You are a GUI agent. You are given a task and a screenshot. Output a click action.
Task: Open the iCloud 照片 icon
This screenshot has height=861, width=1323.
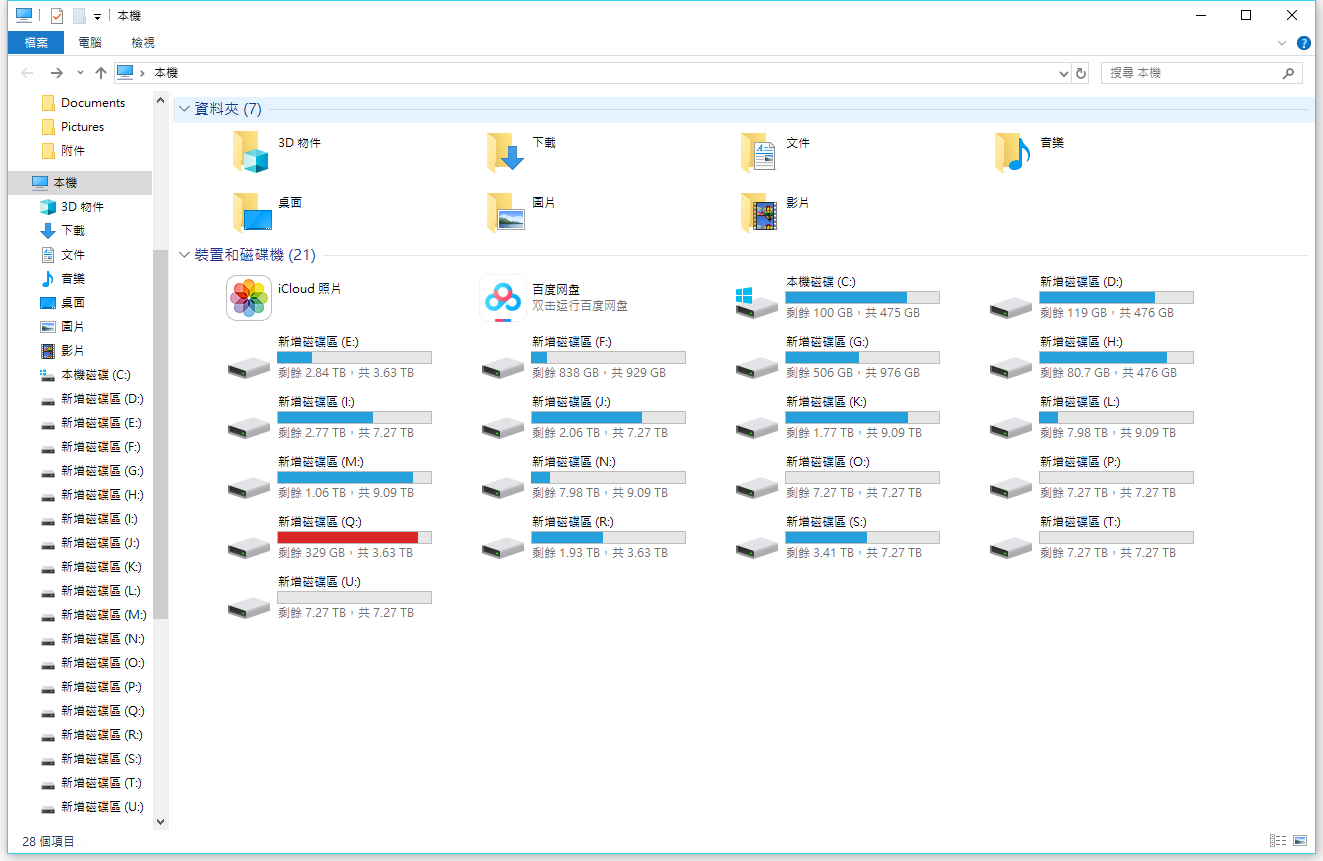[x=249, y=298]
